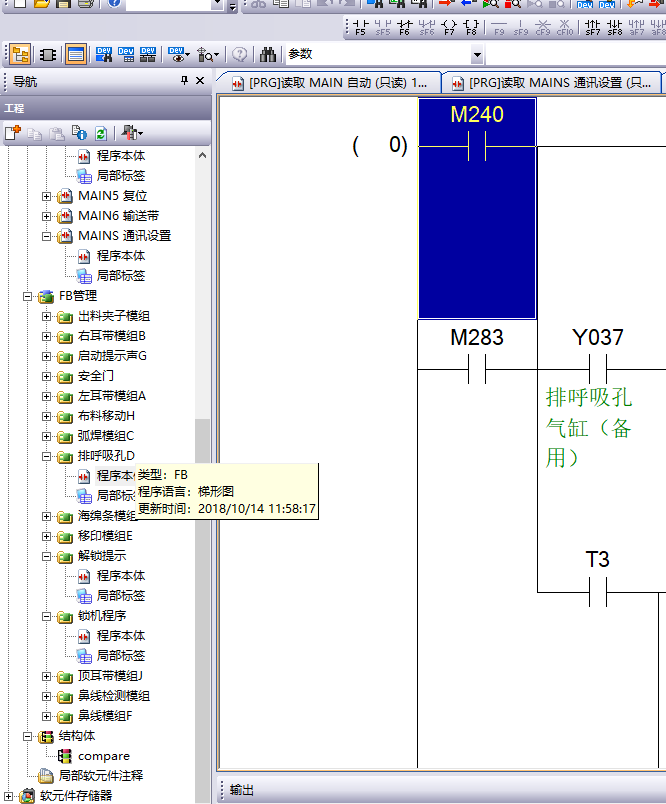Open the 参数 dropdown list
This screenshot has height=804, width=666.
point(477,54)
